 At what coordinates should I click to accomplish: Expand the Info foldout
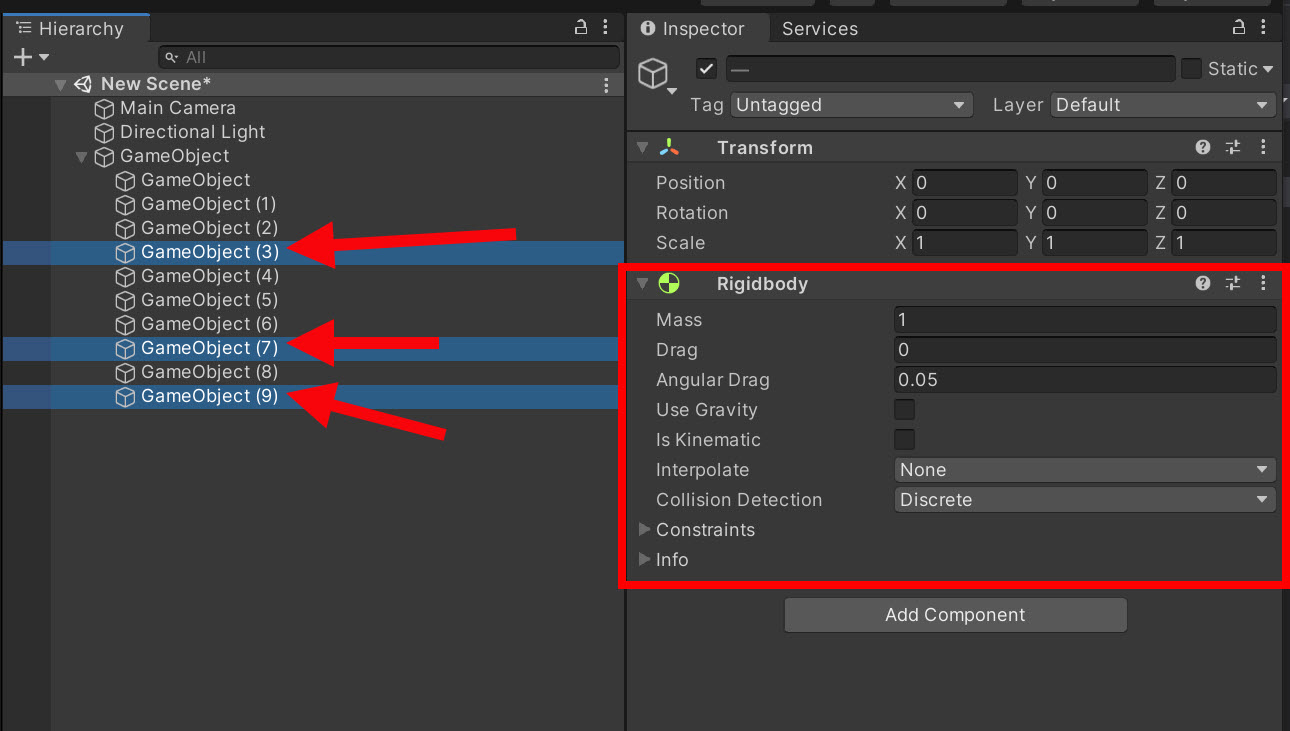[644, 559]
